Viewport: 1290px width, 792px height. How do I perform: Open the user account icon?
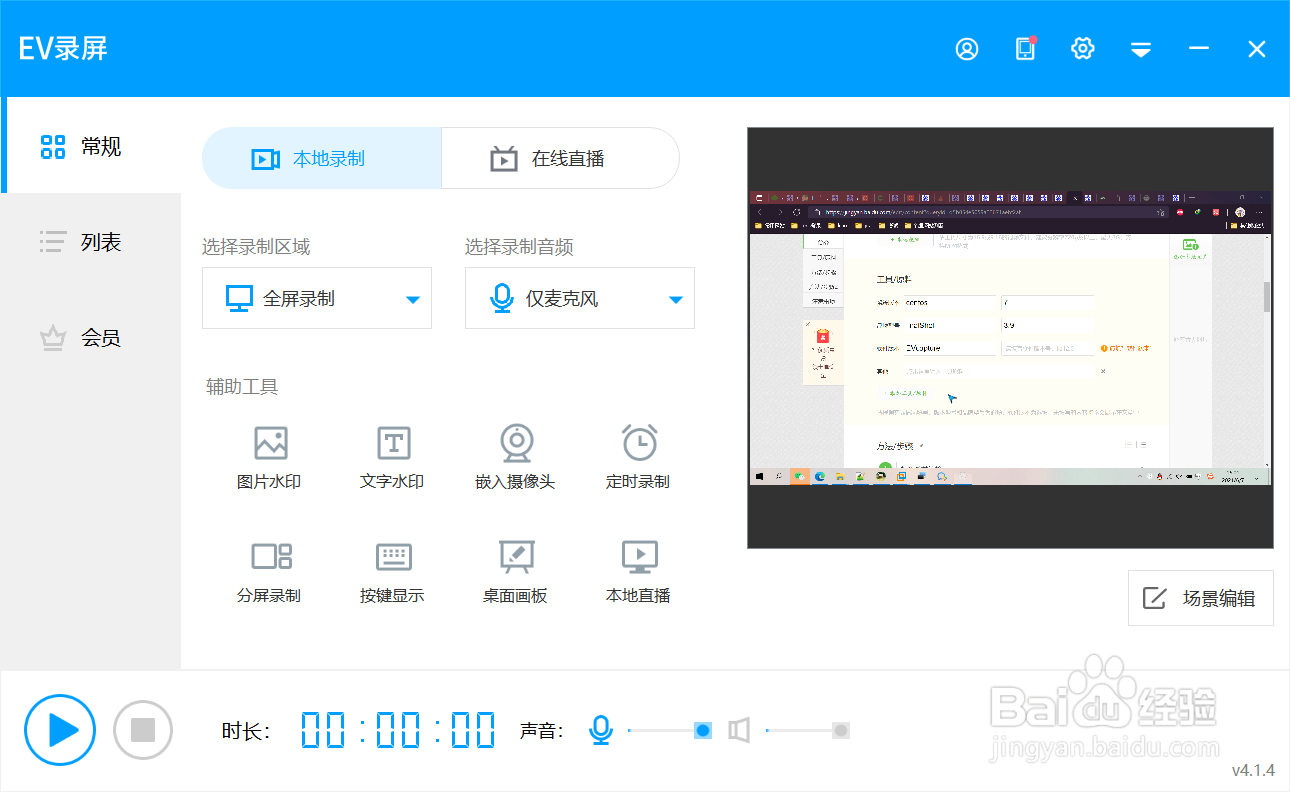point(966,48)
